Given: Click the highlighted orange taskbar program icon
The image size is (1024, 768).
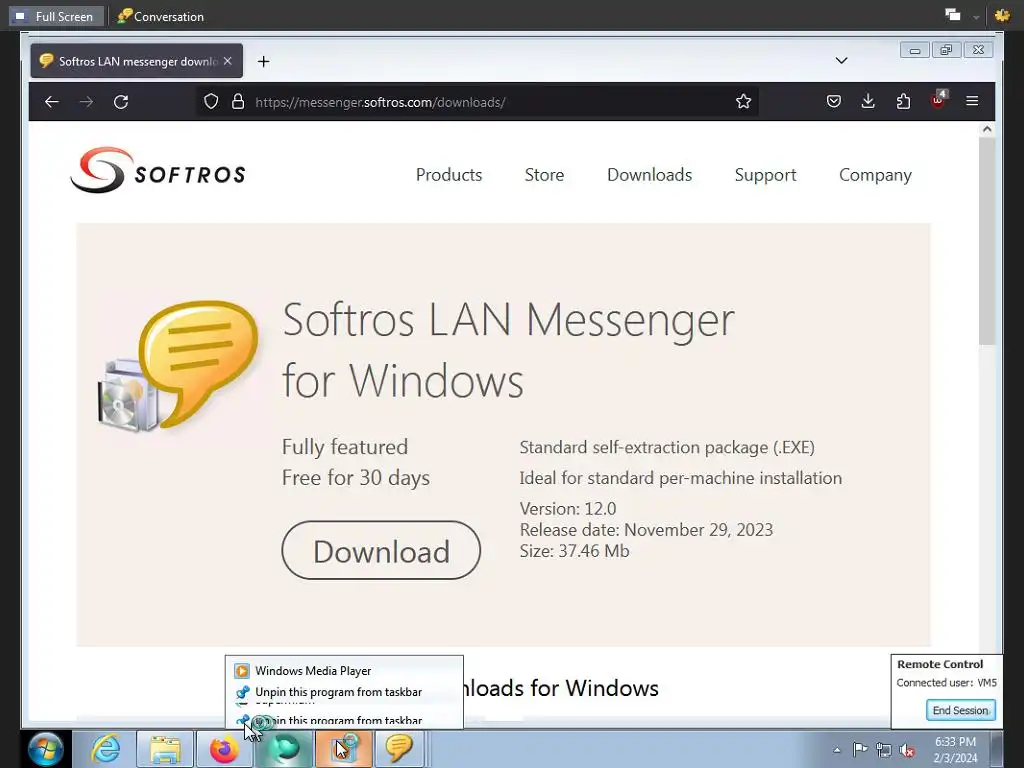Looking at the screenshot, I should (x=344, y=749).
